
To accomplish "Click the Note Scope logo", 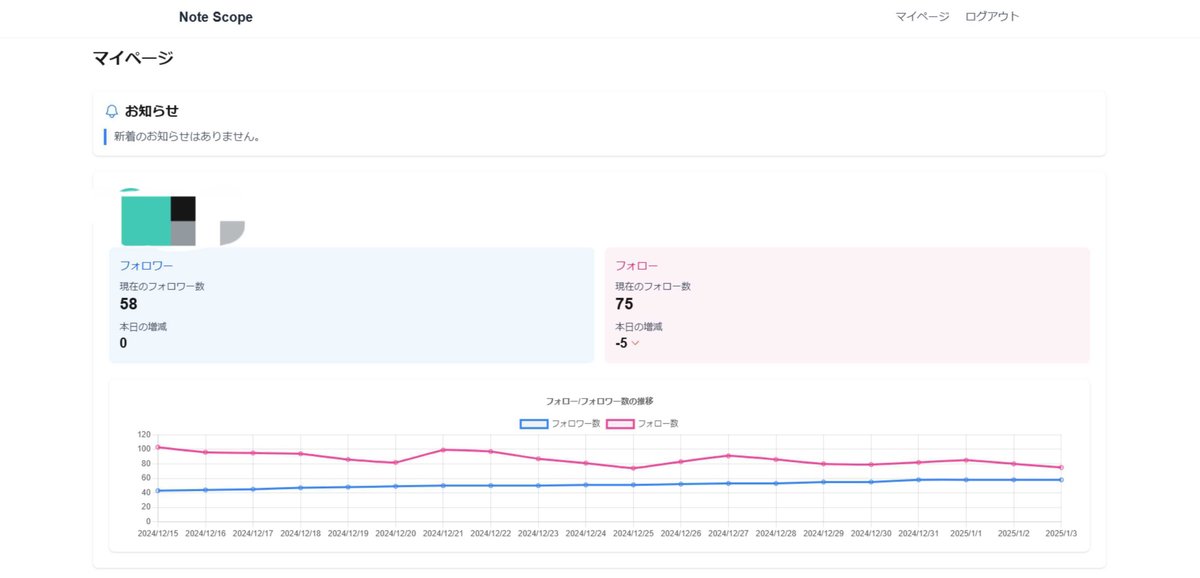I will (216, 17).
